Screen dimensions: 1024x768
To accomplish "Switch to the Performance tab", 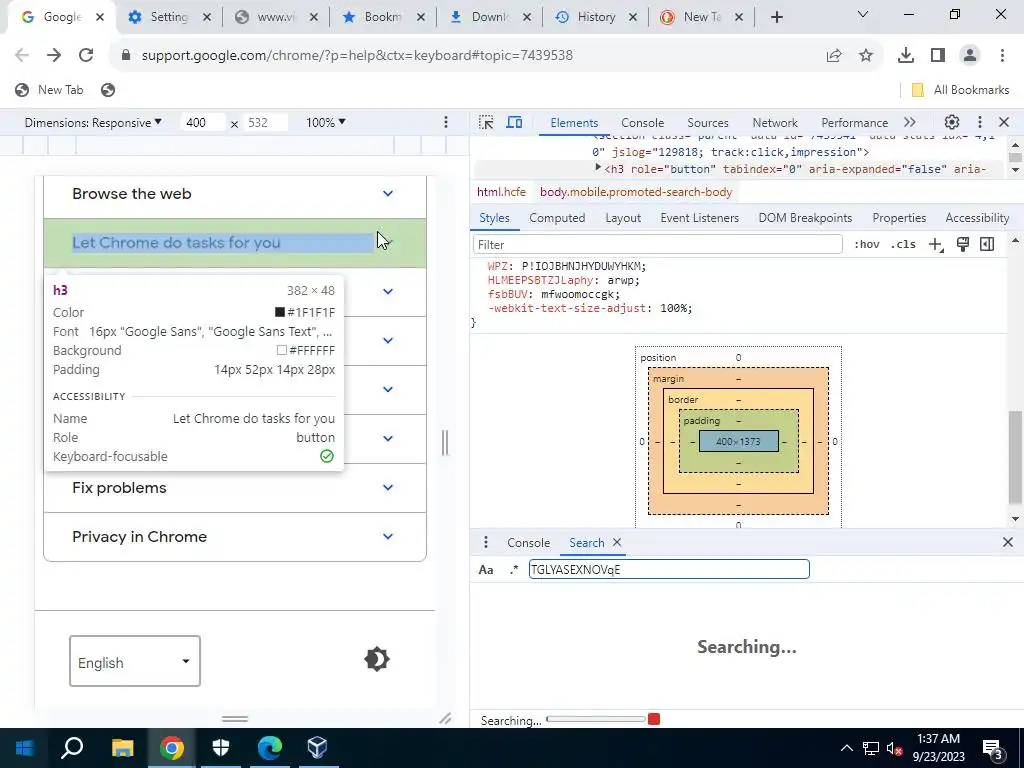I will [854, 123].
